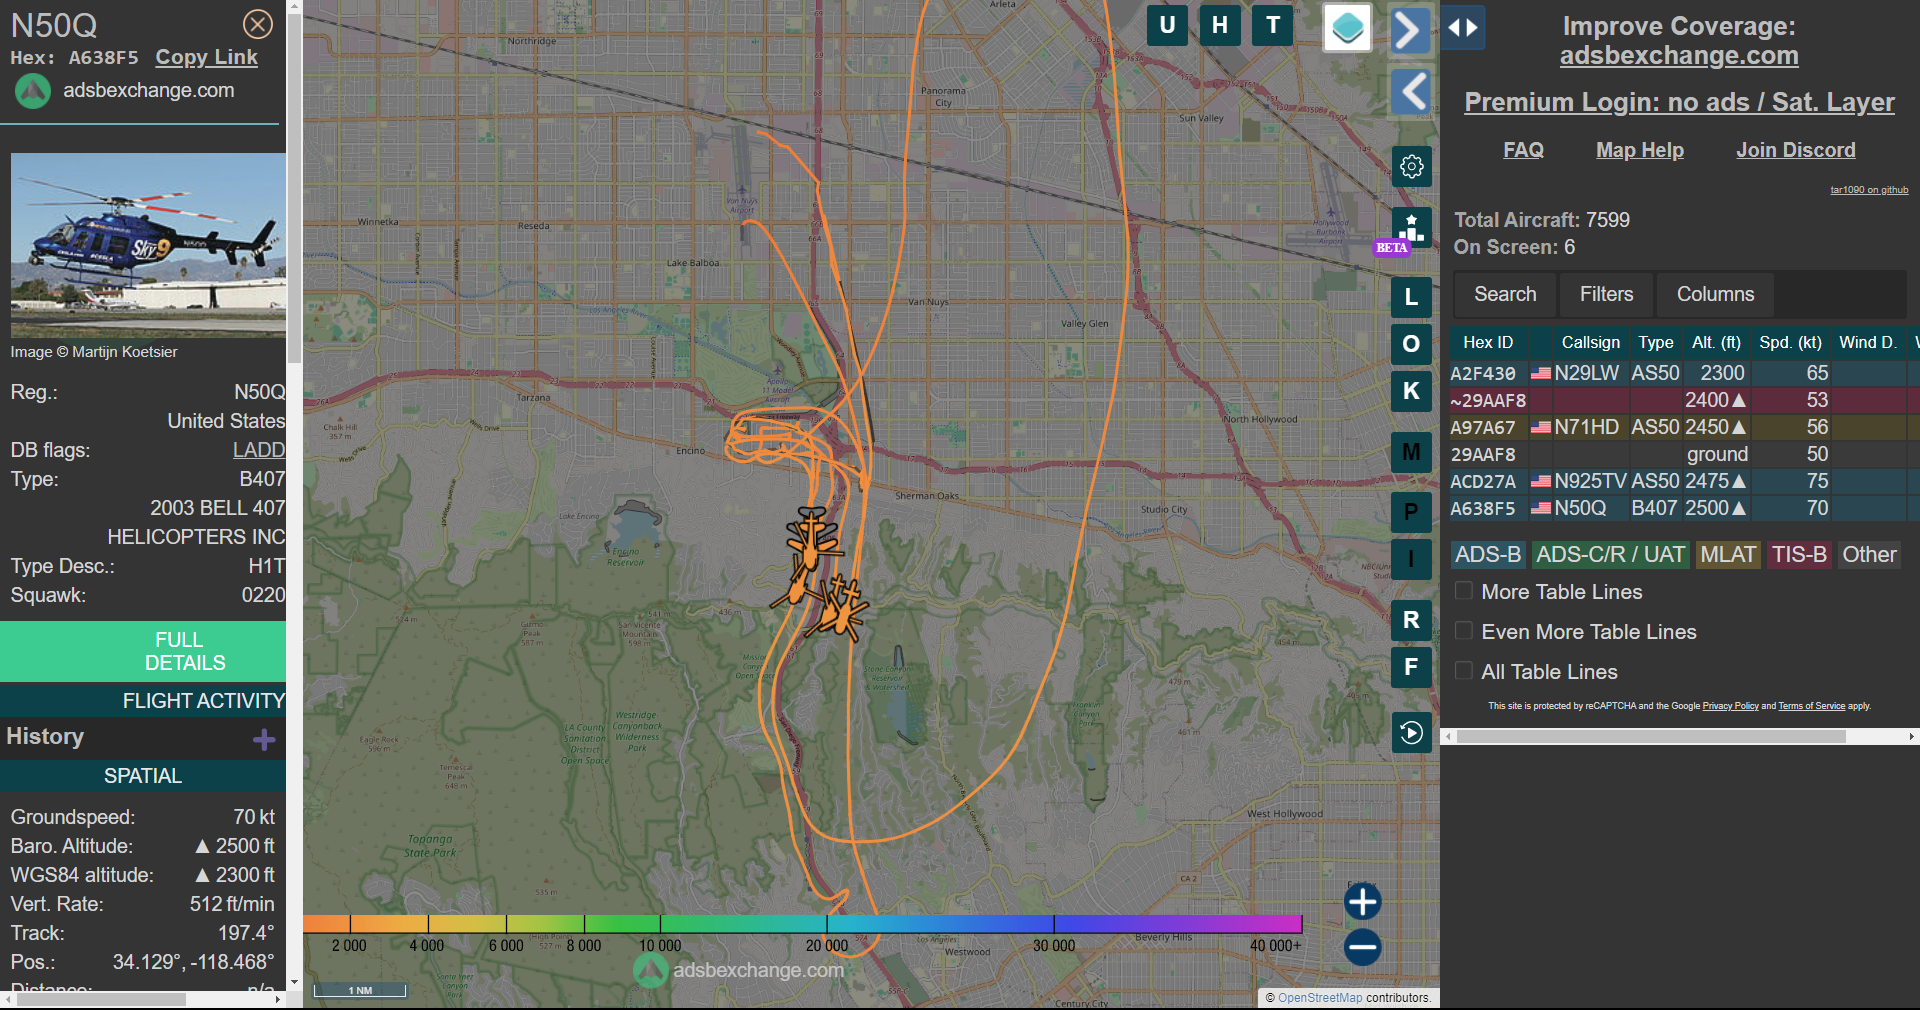
Task: Zoom in the map with plus
Action: [x=1362, y=901]
